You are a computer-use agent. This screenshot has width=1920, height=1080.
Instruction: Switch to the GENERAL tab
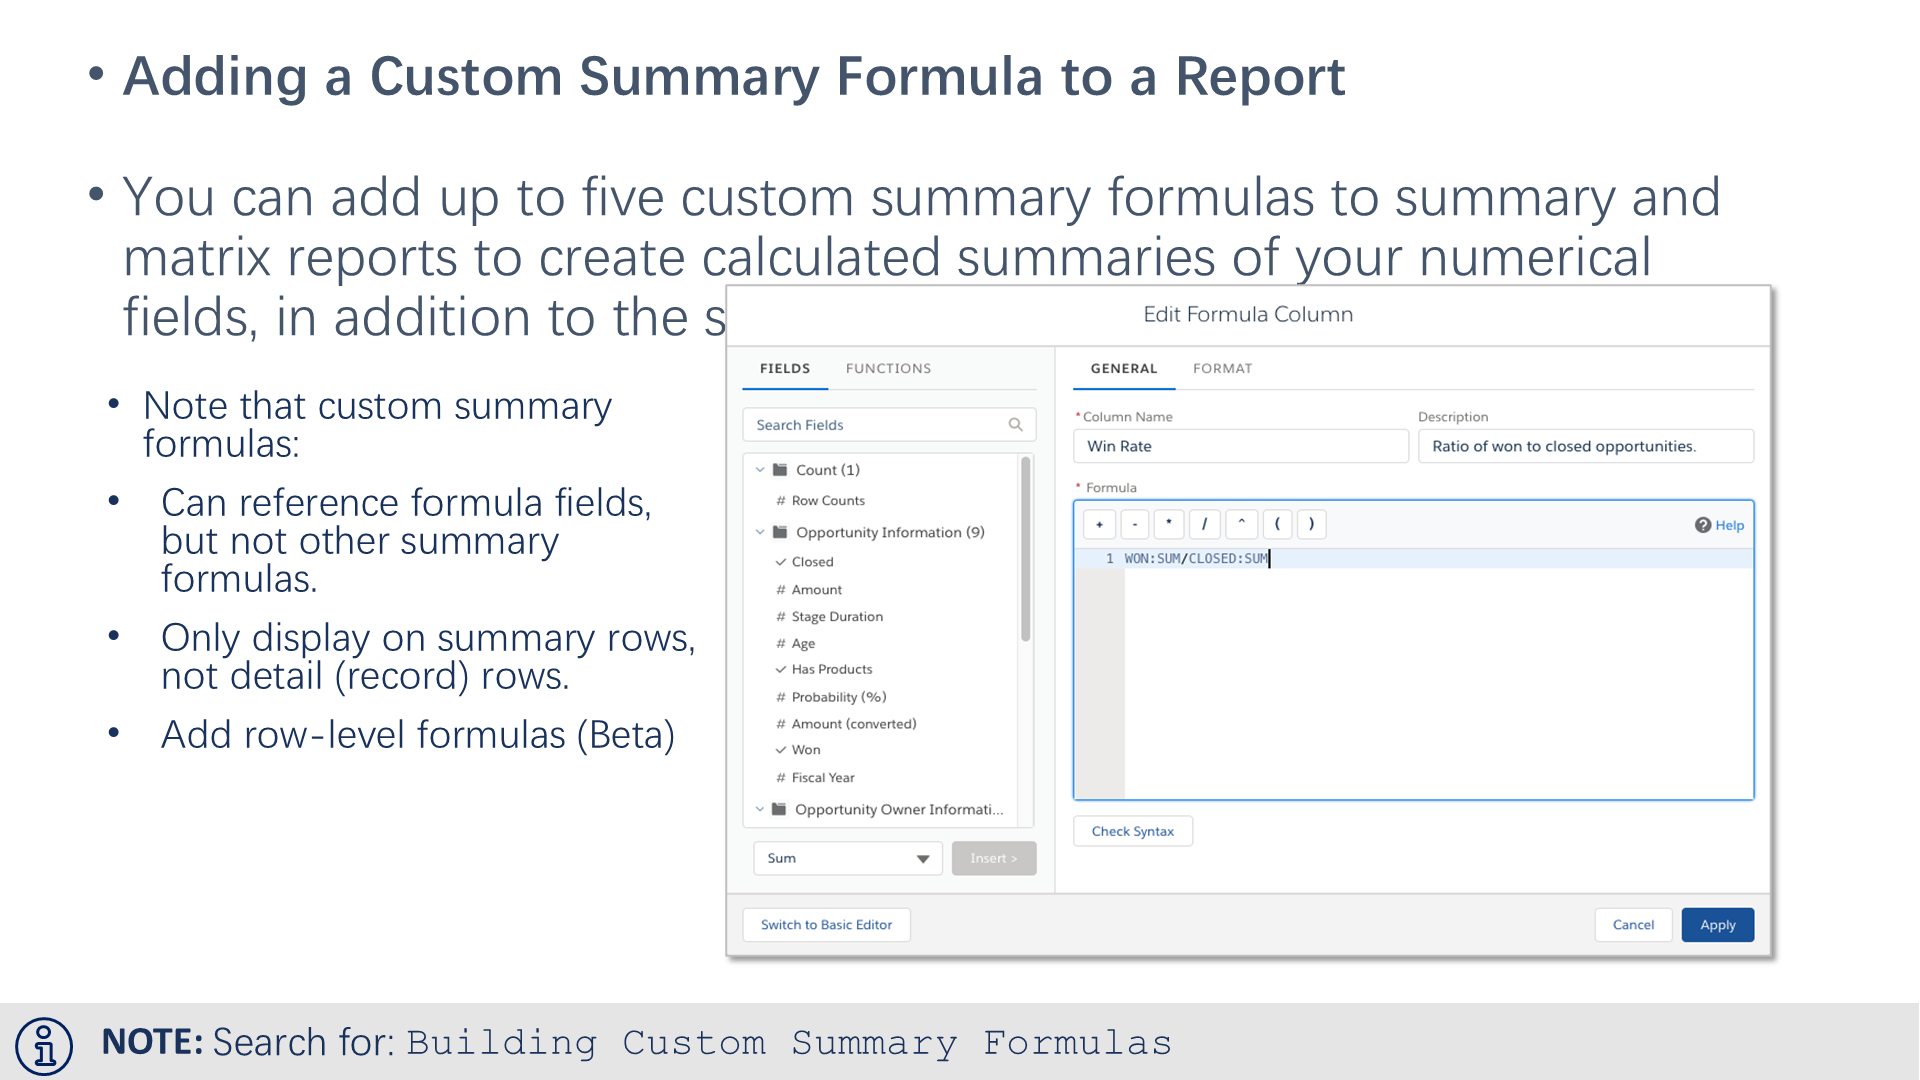coord(1124,368)
